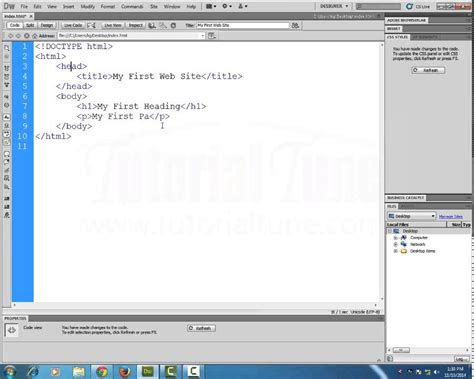Click the File Management icon beside Title field
This screenshot has height=379, width=474.
[x=295, y=25]
